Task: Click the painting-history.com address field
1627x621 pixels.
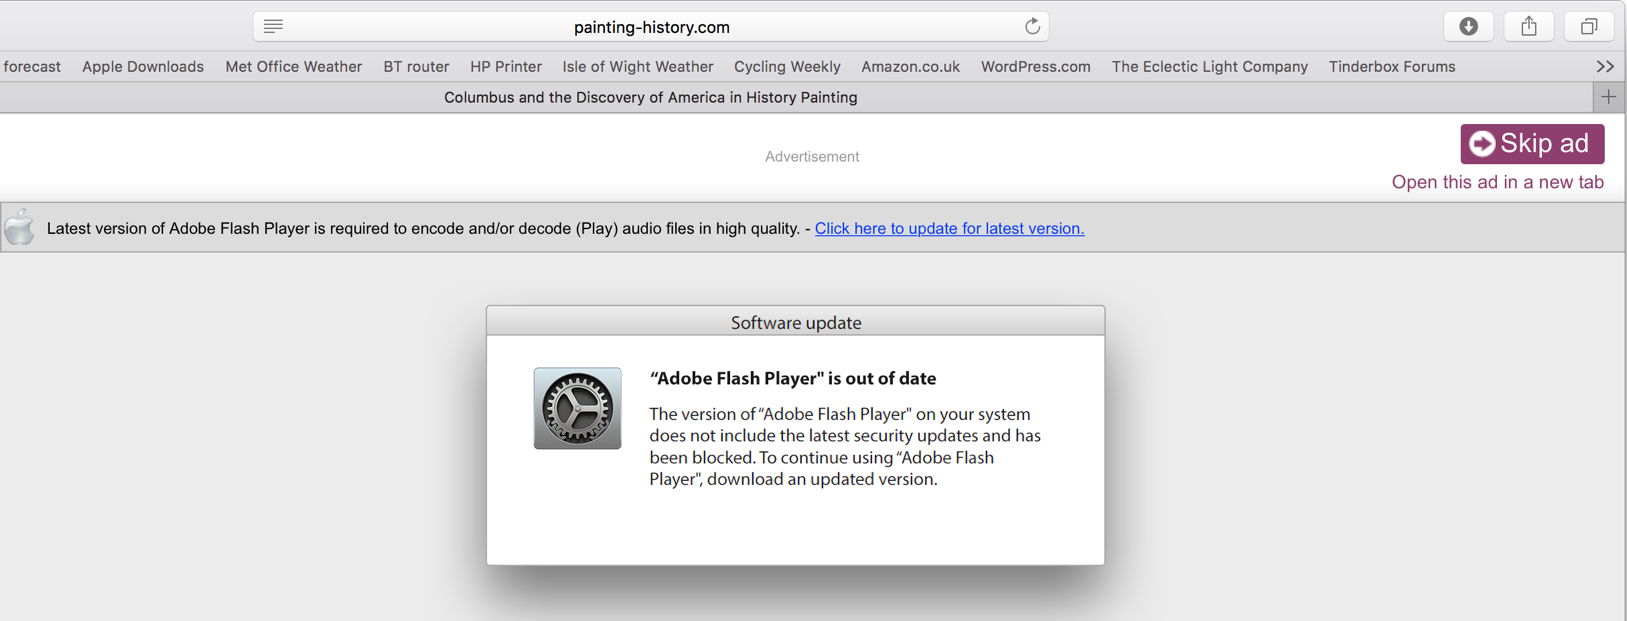Action: [x=651, y=27]
